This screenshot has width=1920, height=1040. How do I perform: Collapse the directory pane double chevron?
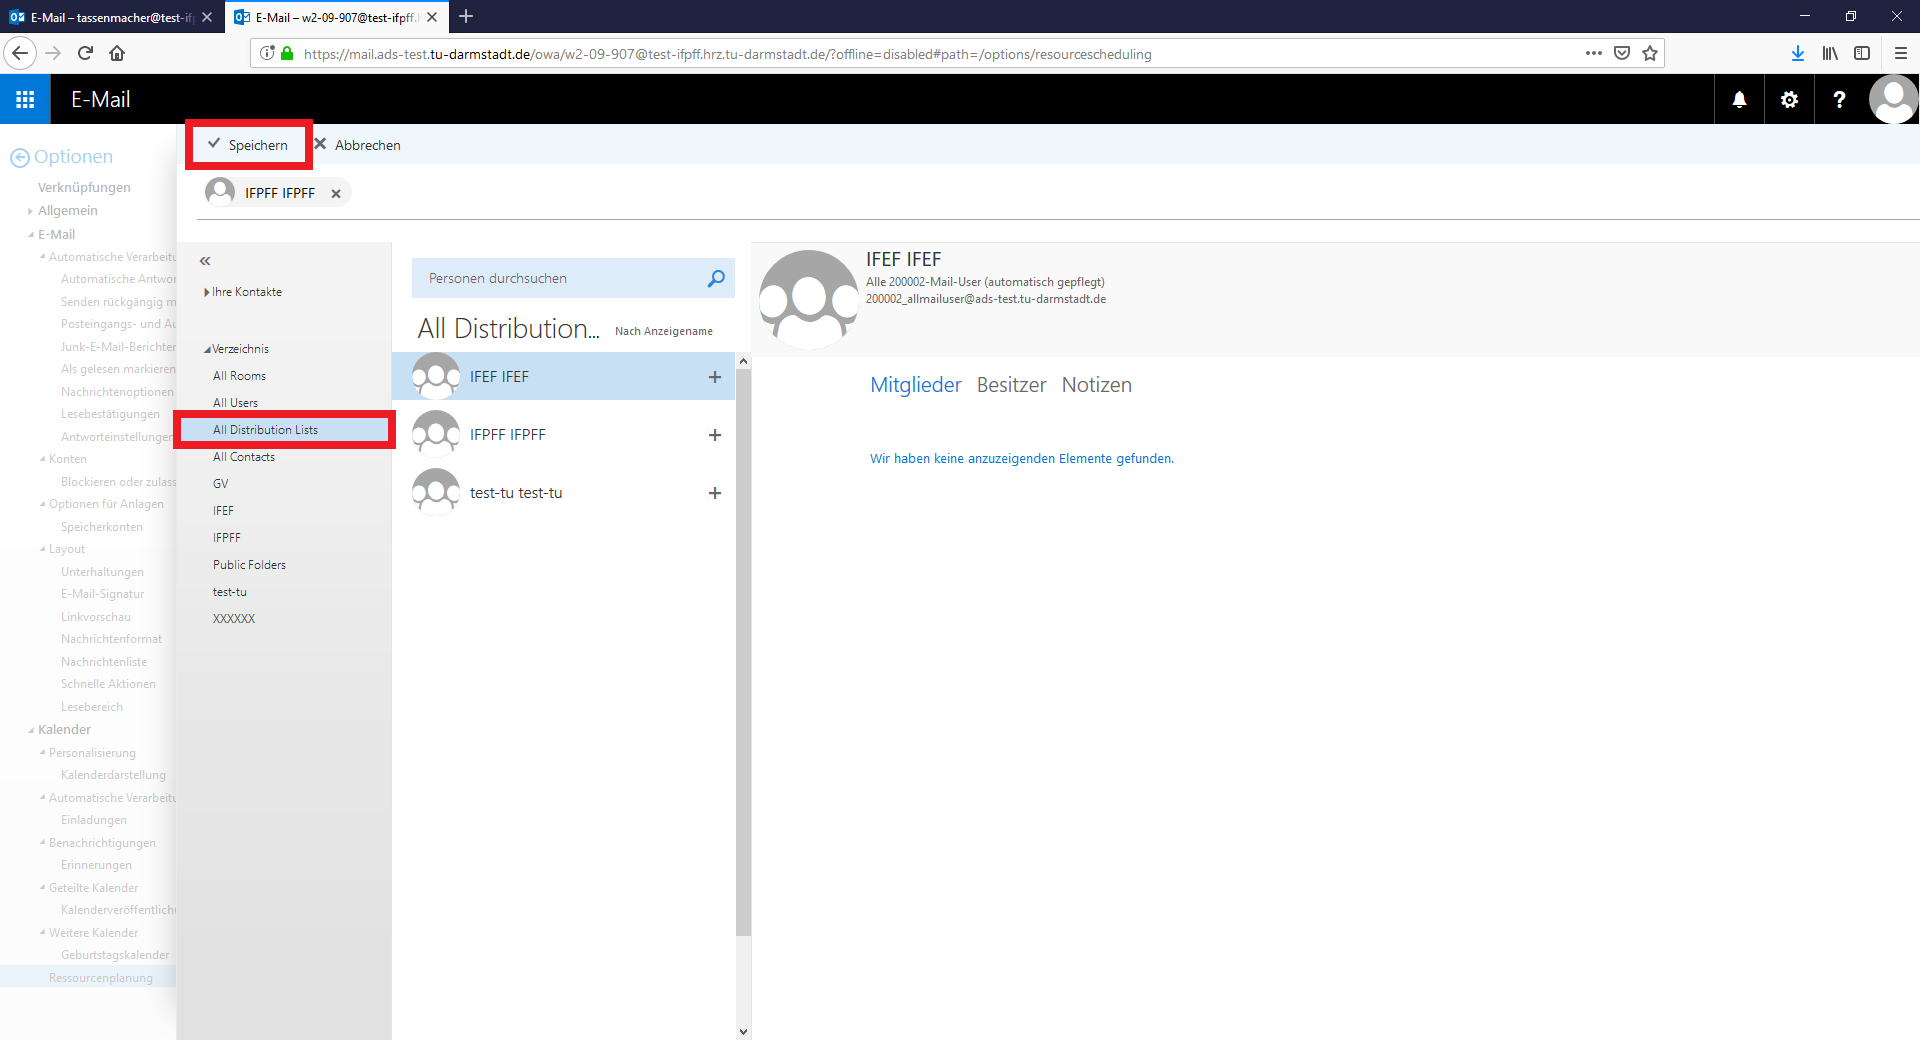coord(205,261)
